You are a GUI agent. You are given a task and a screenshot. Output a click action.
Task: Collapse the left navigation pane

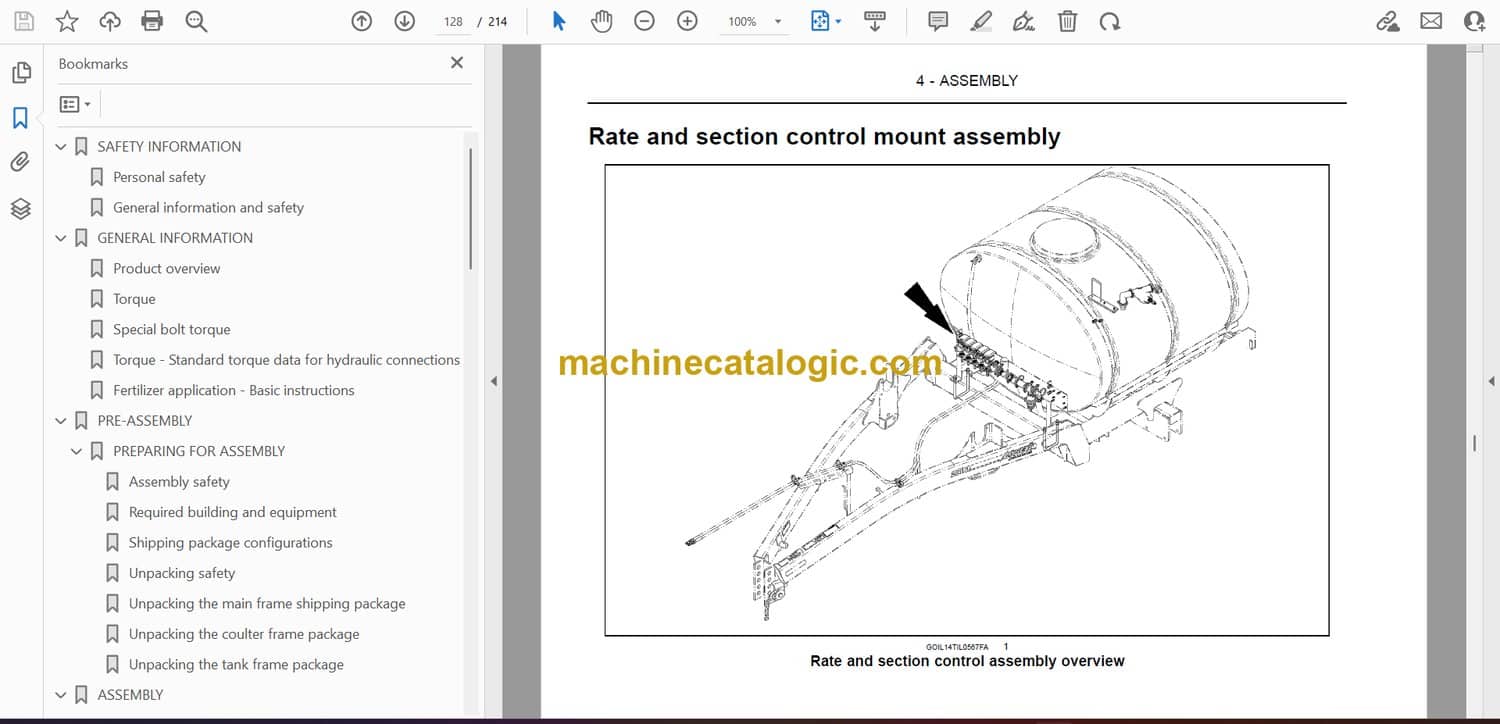[x=493, y=381]
